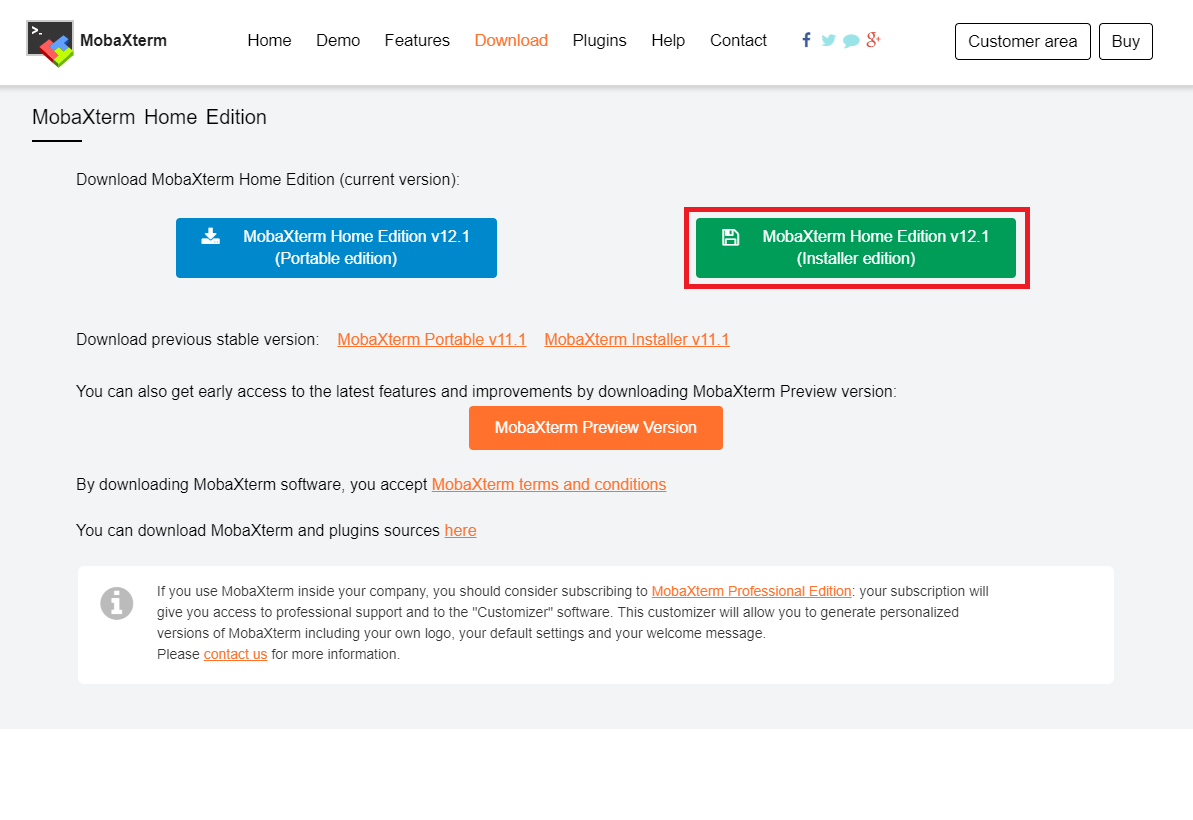Click the floppy disk icon on Installer edition
The width and height of the screenshot is (1193, 820).
[x=730, y=237]
